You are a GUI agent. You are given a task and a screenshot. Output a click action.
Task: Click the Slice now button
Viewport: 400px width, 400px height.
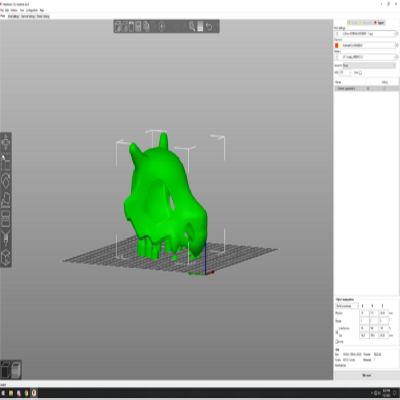tap(366, 375)
